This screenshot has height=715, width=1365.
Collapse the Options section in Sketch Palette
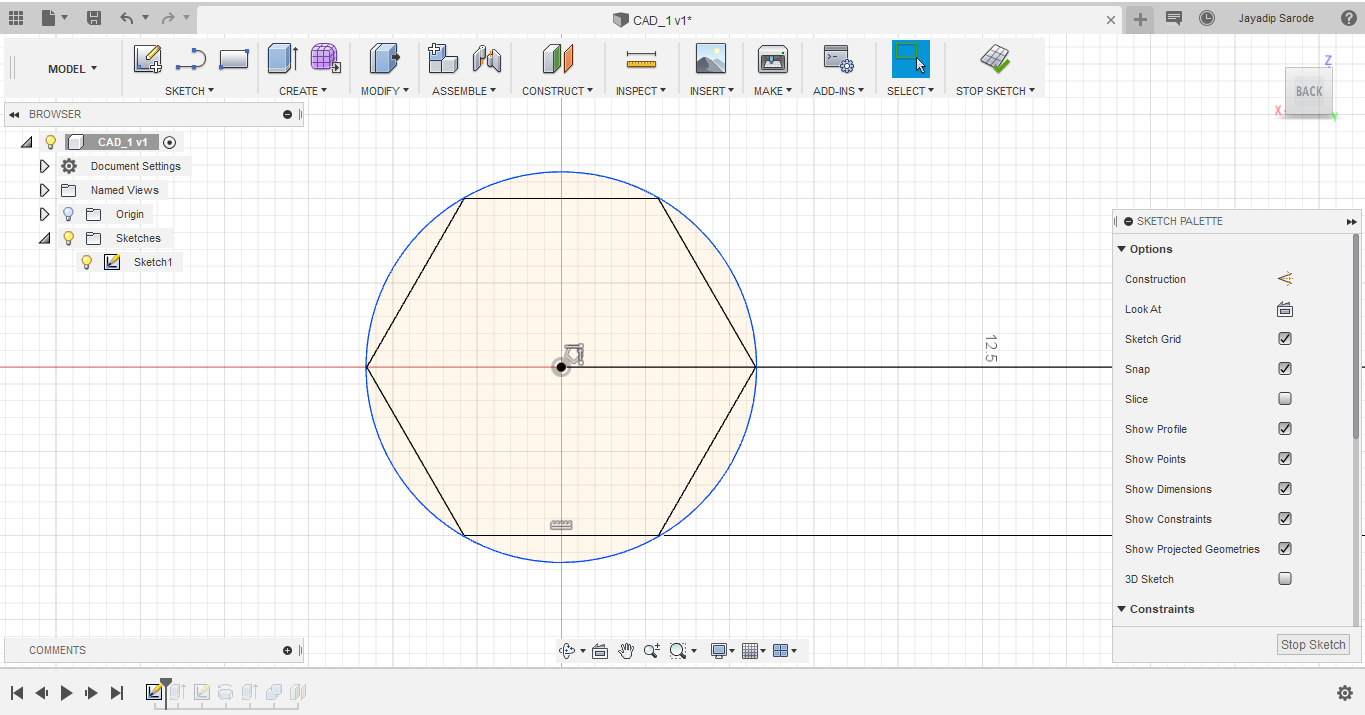click(1121, 249)
